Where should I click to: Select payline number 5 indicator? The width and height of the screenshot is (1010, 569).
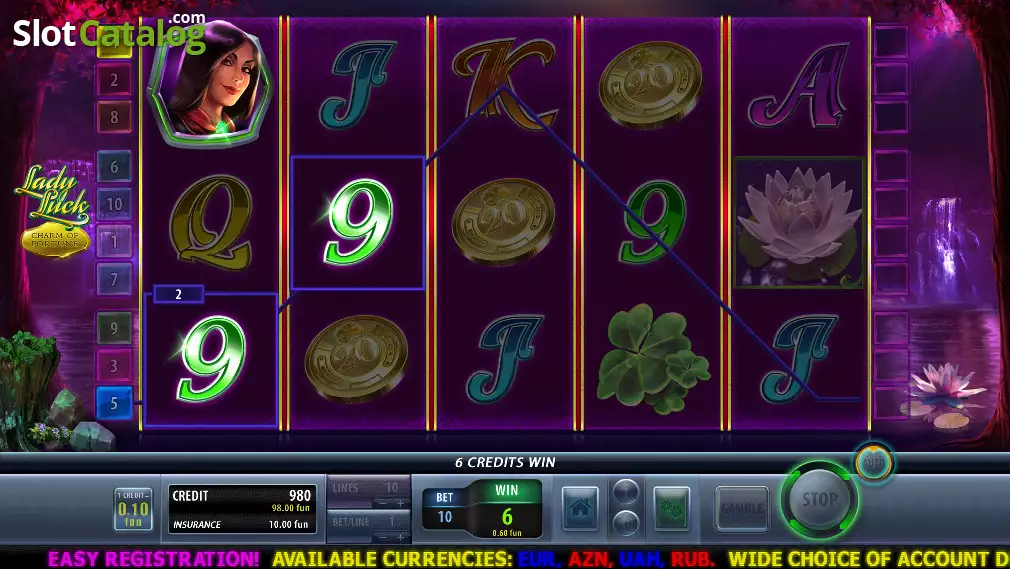click(x=114, y=403)
